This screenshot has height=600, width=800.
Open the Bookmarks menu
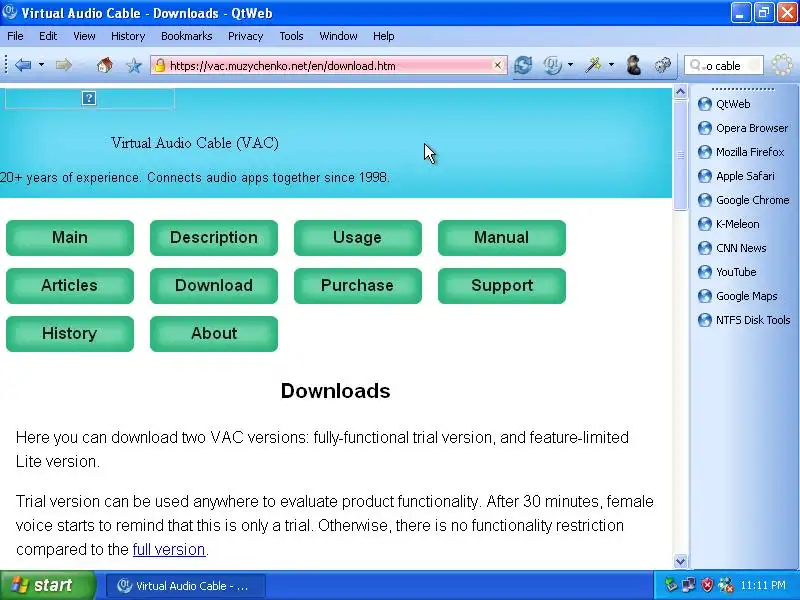pos(187,36)
